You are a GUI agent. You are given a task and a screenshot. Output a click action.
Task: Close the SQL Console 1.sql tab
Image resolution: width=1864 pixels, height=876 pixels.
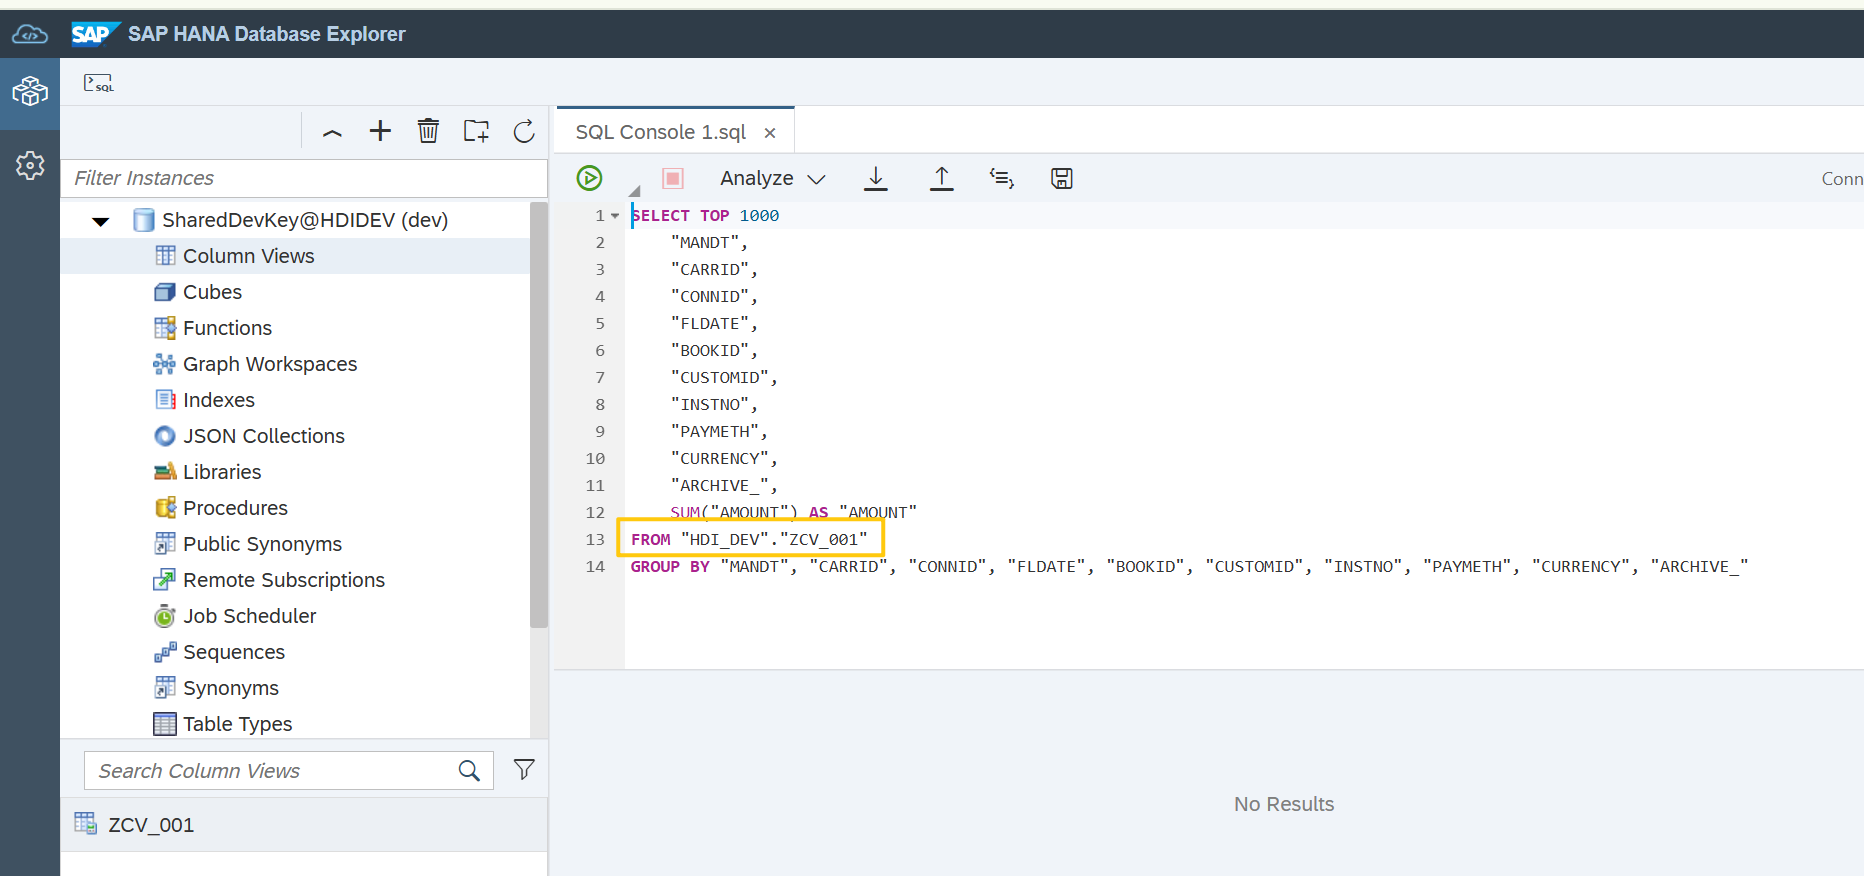[x=770, y=133]
